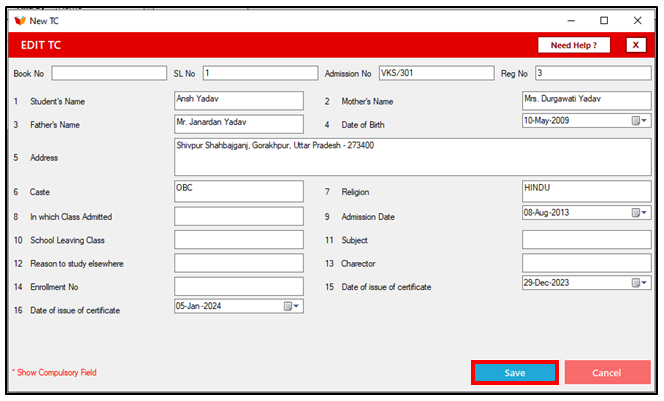Click Father's Name field Mr. Janardan Yadav
664x401 pixels.
tap(239, 124)
